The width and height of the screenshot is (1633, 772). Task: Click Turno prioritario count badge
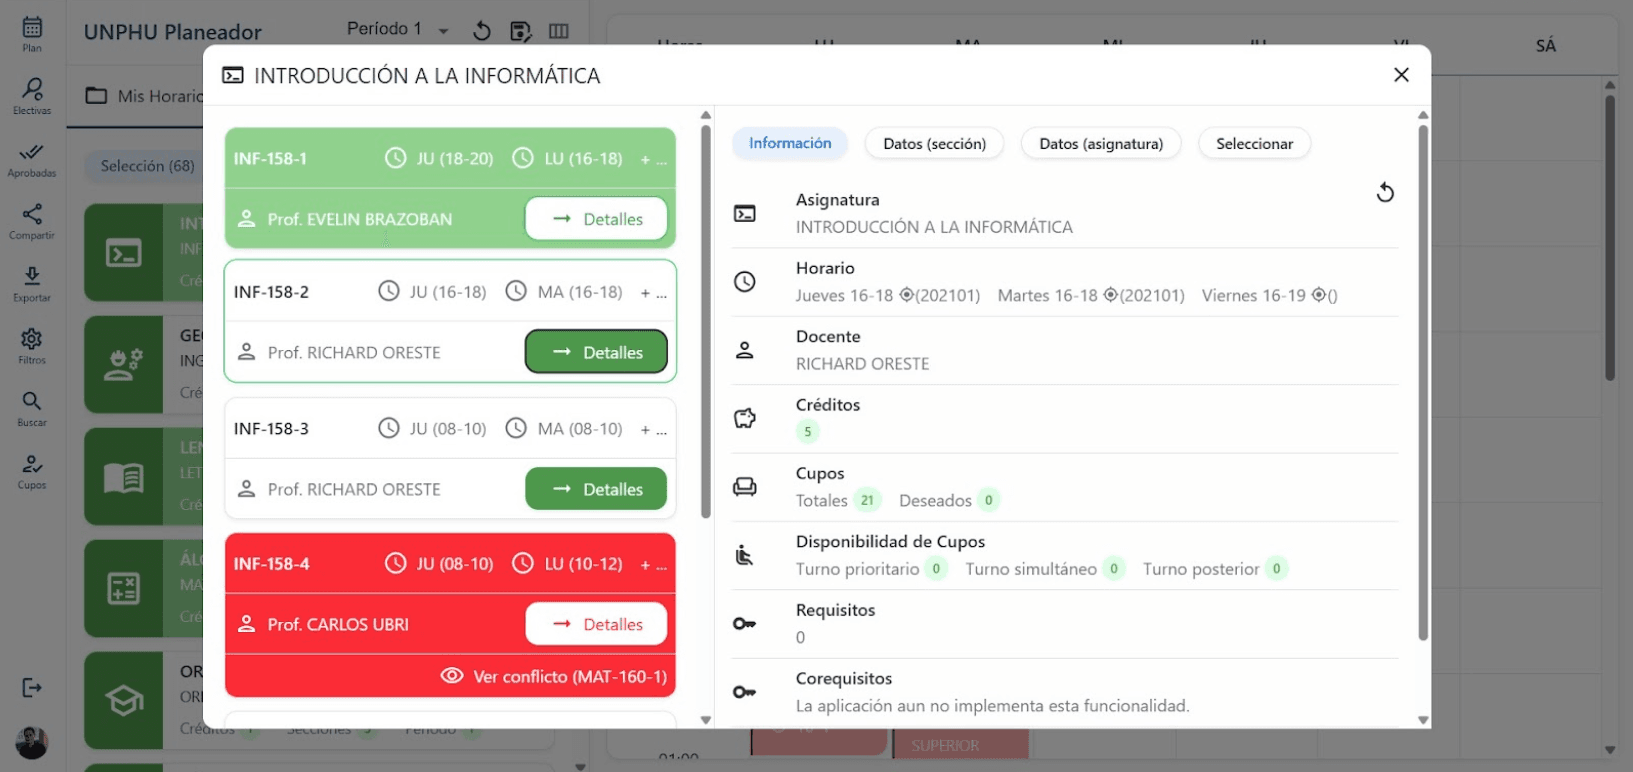pyautogui.click(x=936, y=569)
